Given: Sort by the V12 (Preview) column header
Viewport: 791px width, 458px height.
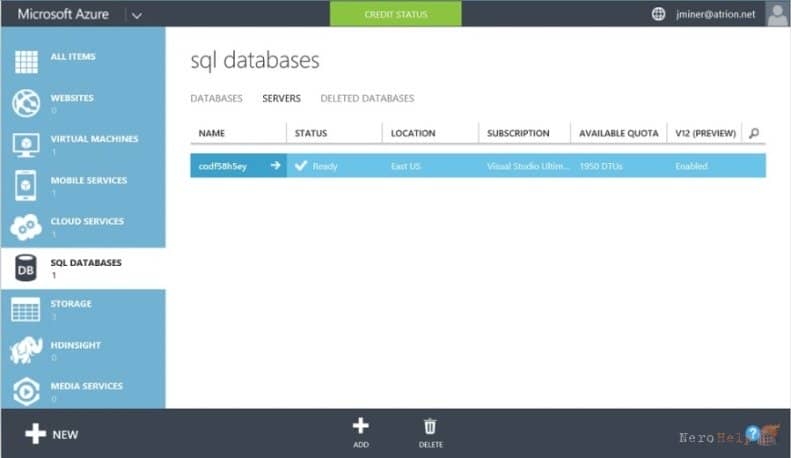Looking at the screenshot, I should 705,133.
